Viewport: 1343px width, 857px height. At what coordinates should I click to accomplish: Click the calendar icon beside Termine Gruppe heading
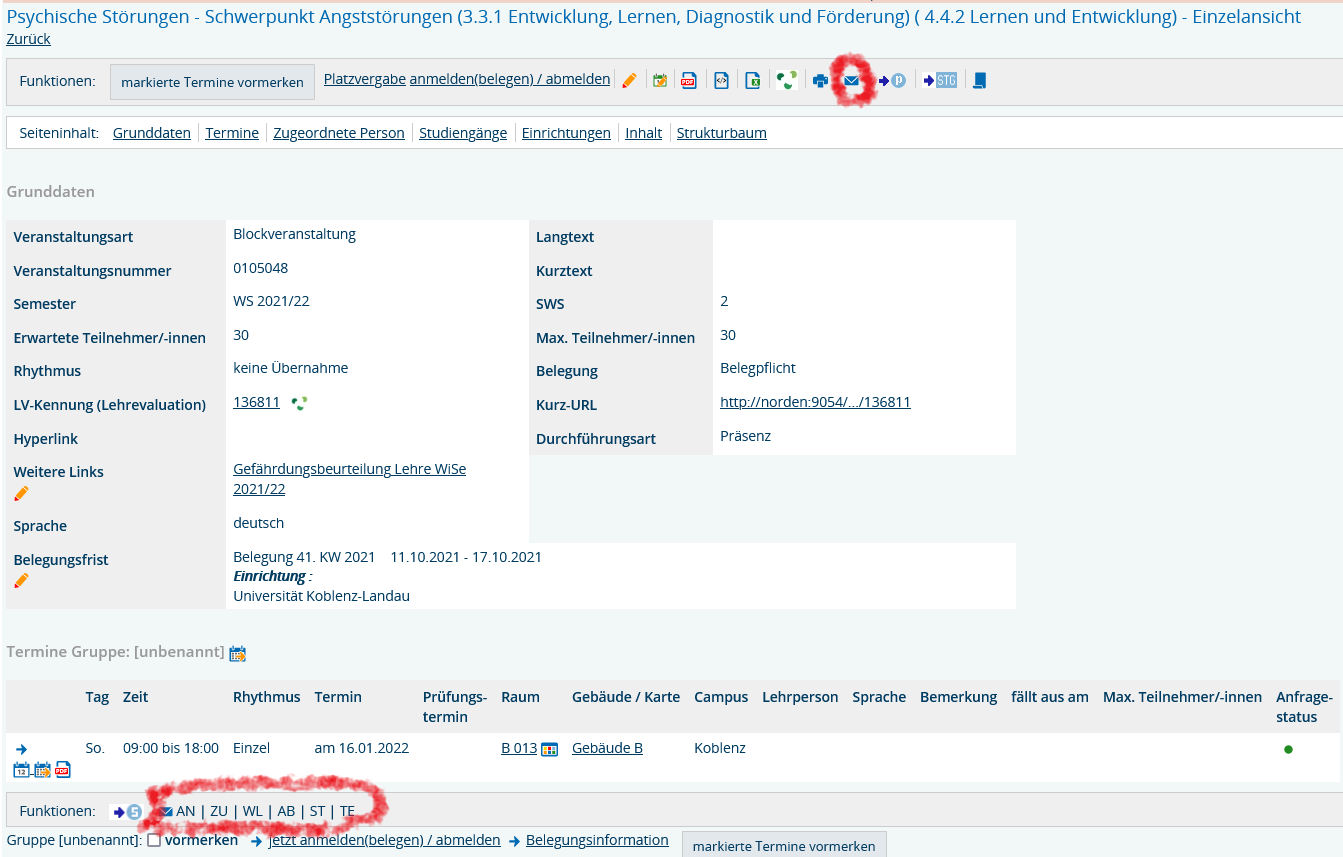[237, 653]
